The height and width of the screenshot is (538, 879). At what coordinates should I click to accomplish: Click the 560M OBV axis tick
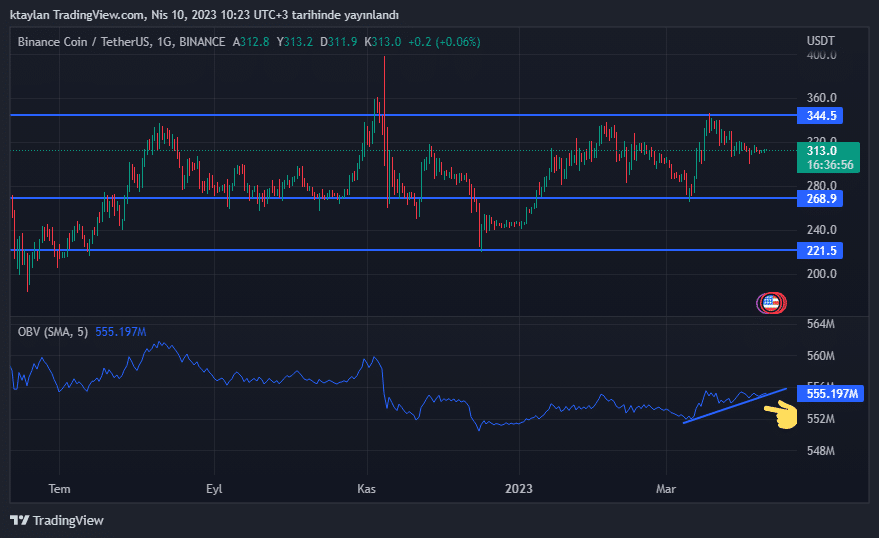(x=821, y=356)
